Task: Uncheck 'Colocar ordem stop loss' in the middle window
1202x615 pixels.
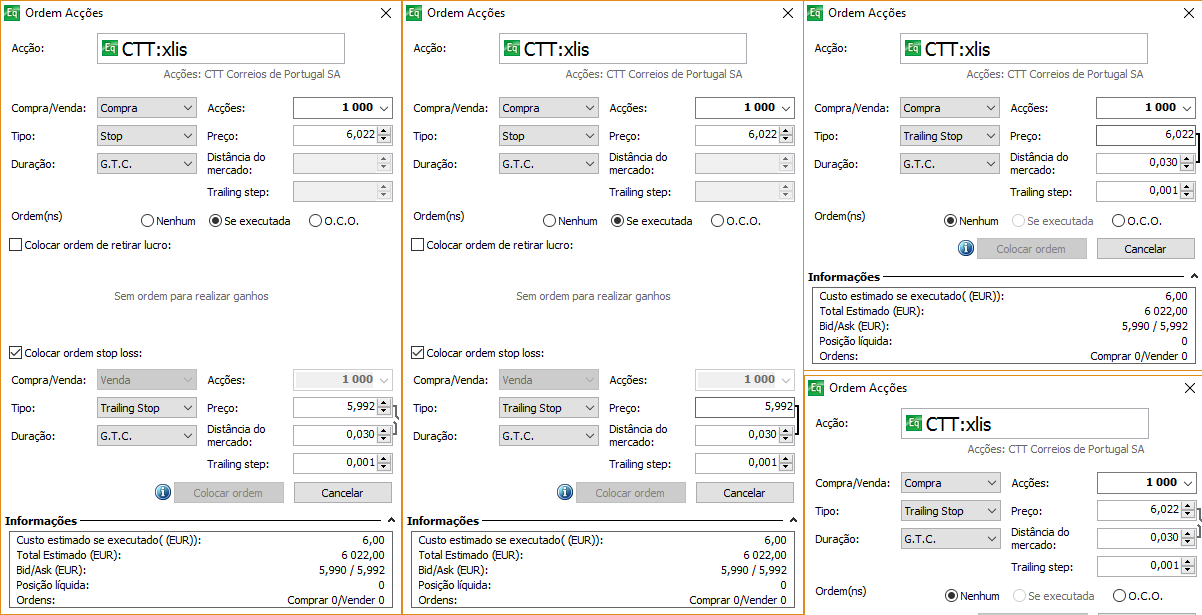Action: point(417,353)
